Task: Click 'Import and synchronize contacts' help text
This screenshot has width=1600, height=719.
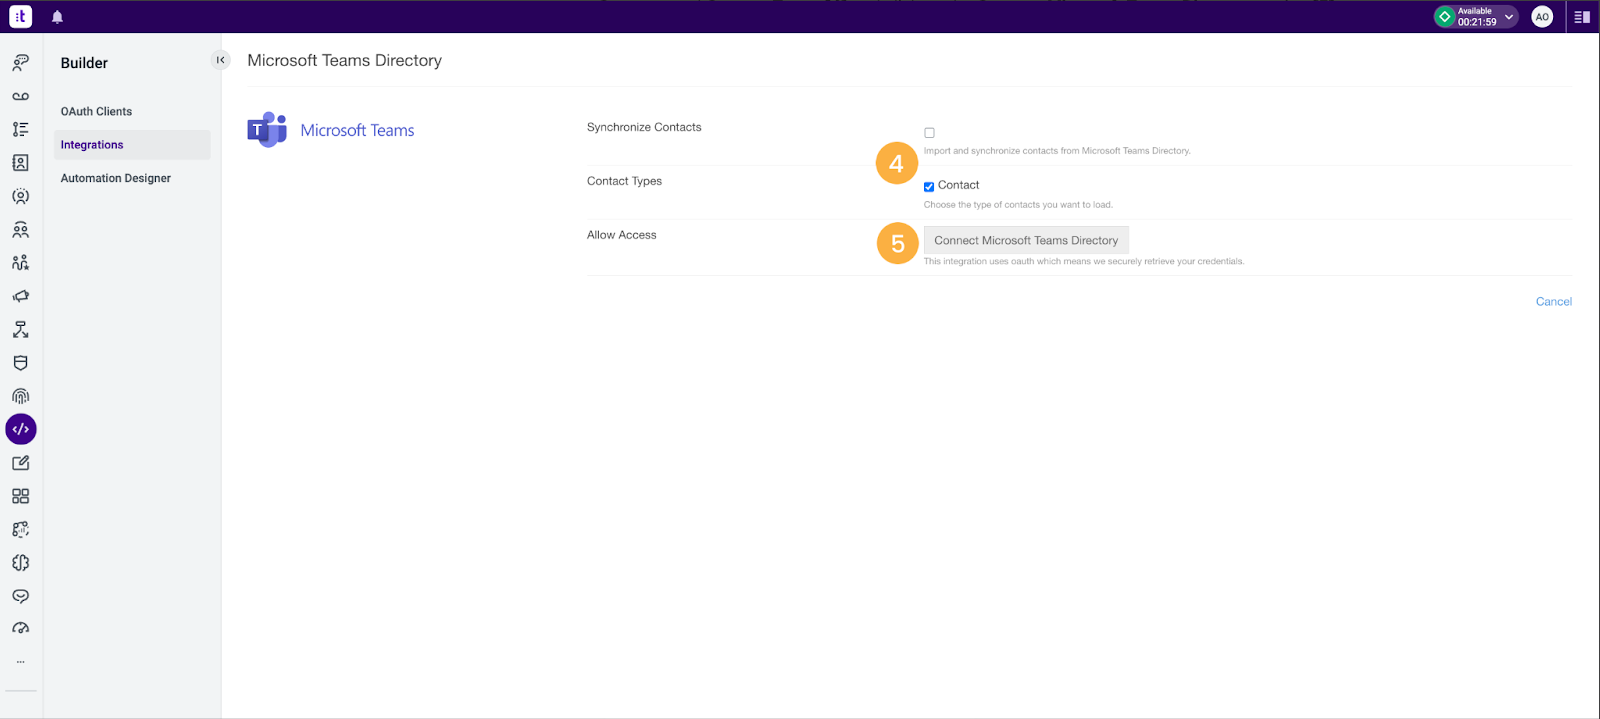Action: (1057, 151)
